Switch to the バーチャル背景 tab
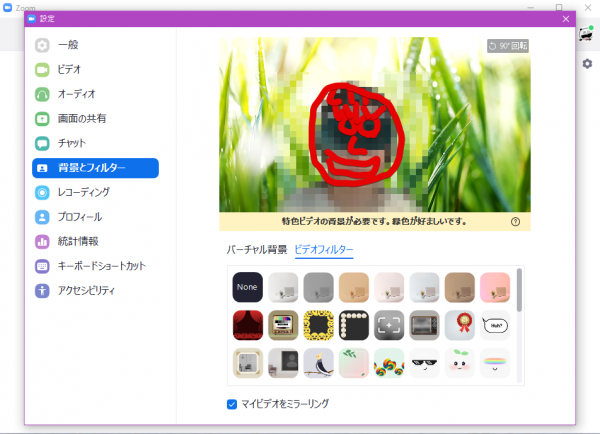 coord(256,250)
